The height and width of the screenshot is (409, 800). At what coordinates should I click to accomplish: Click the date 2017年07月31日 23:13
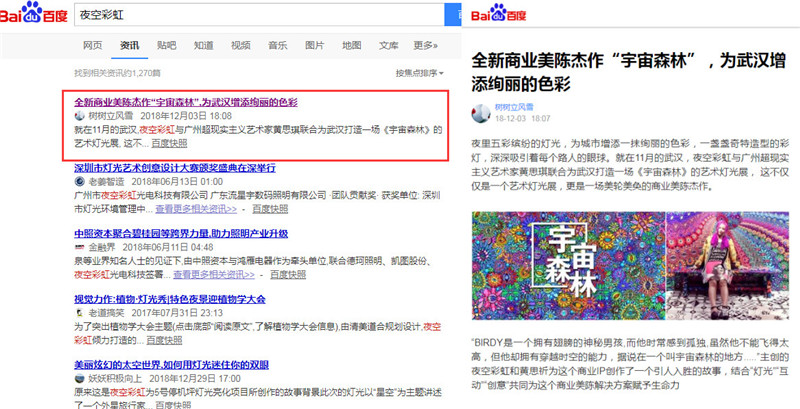point(177,313)
